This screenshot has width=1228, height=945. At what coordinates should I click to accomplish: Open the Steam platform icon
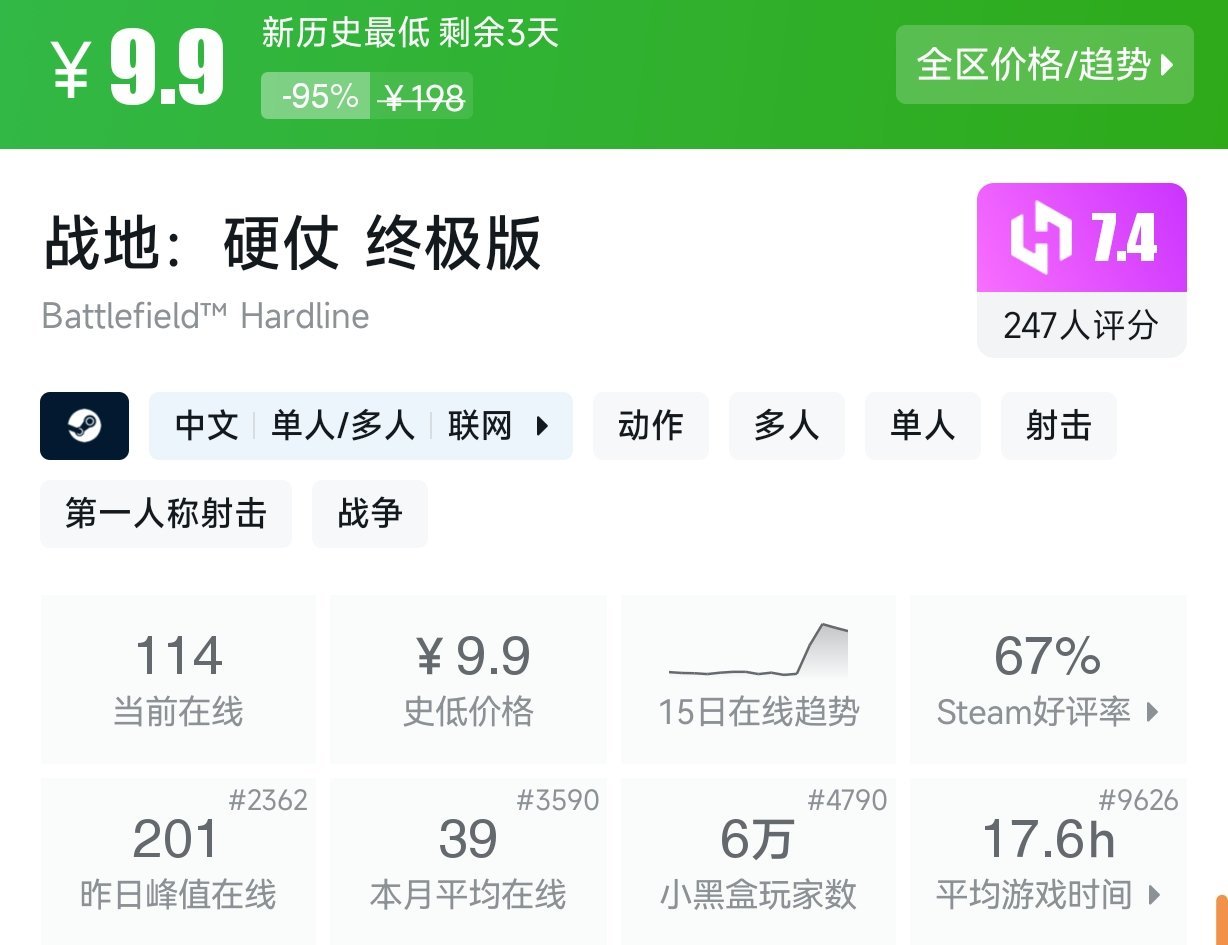pyautogui.click(x=84, y=426)
